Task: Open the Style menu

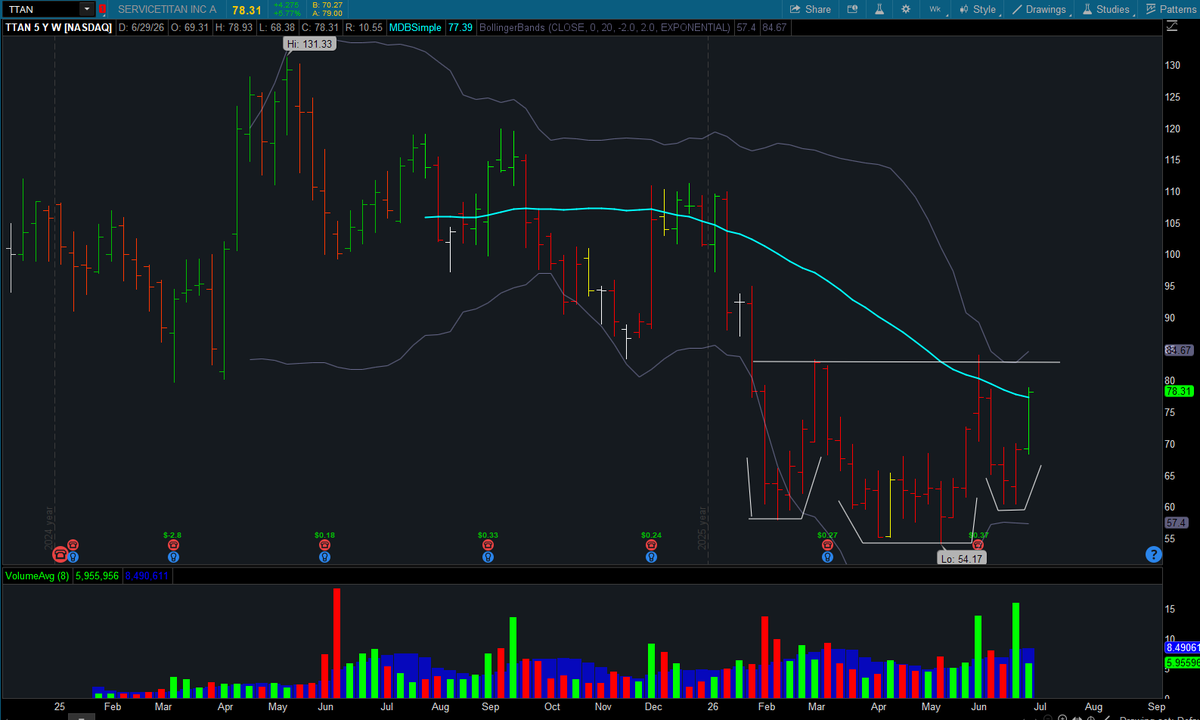Action: [977, 9]
